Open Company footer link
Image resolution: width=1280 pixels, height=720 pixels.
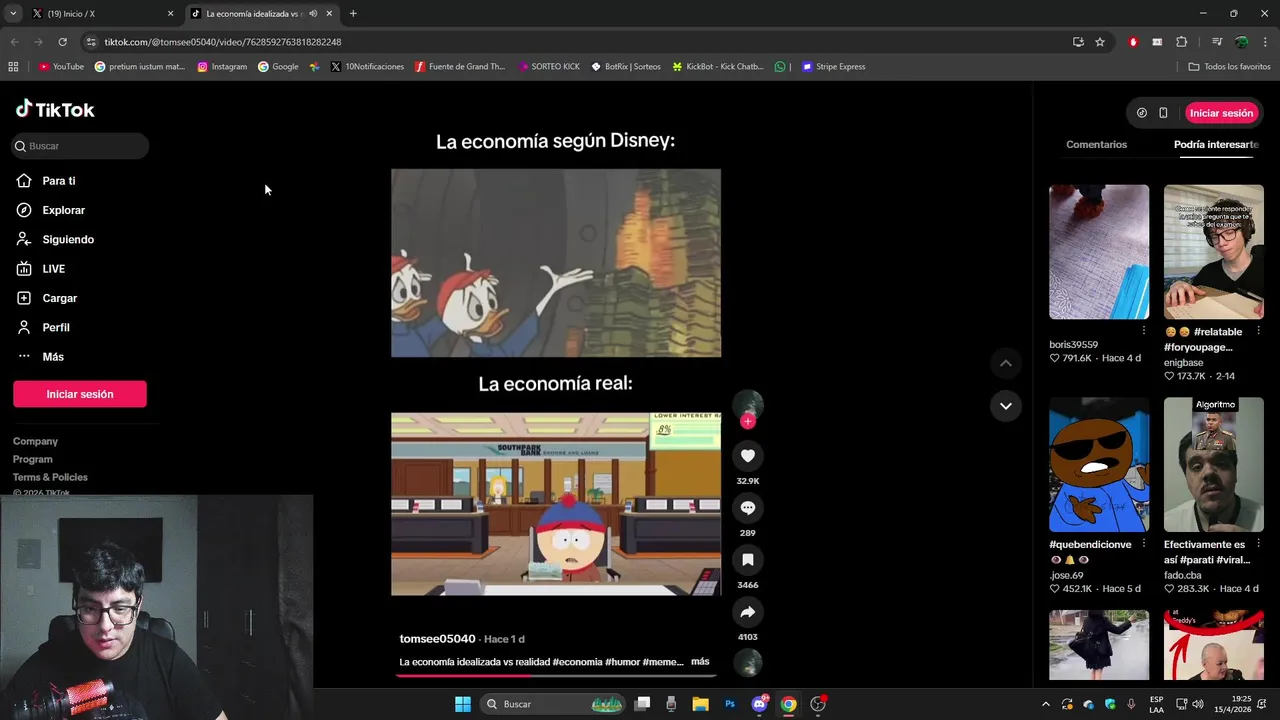(35, 441)
